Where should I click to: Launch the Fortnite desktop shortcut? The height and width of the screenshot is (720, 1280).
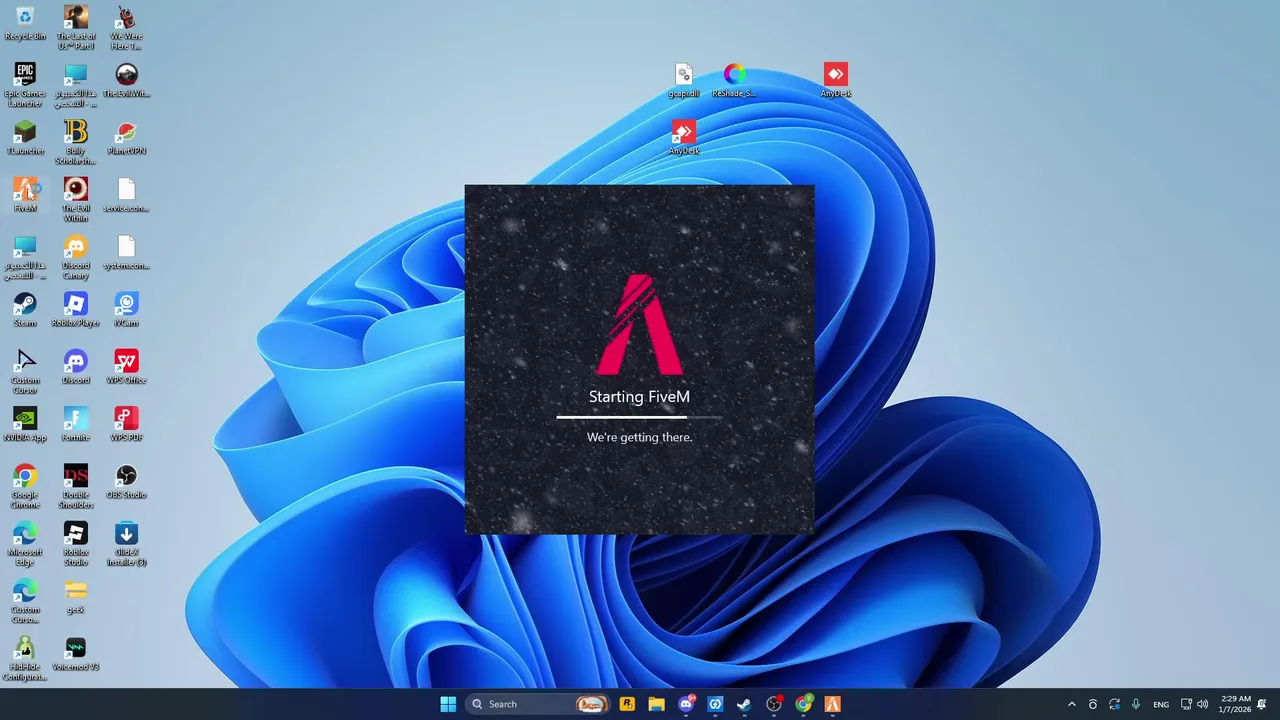(x=76, y=423)
